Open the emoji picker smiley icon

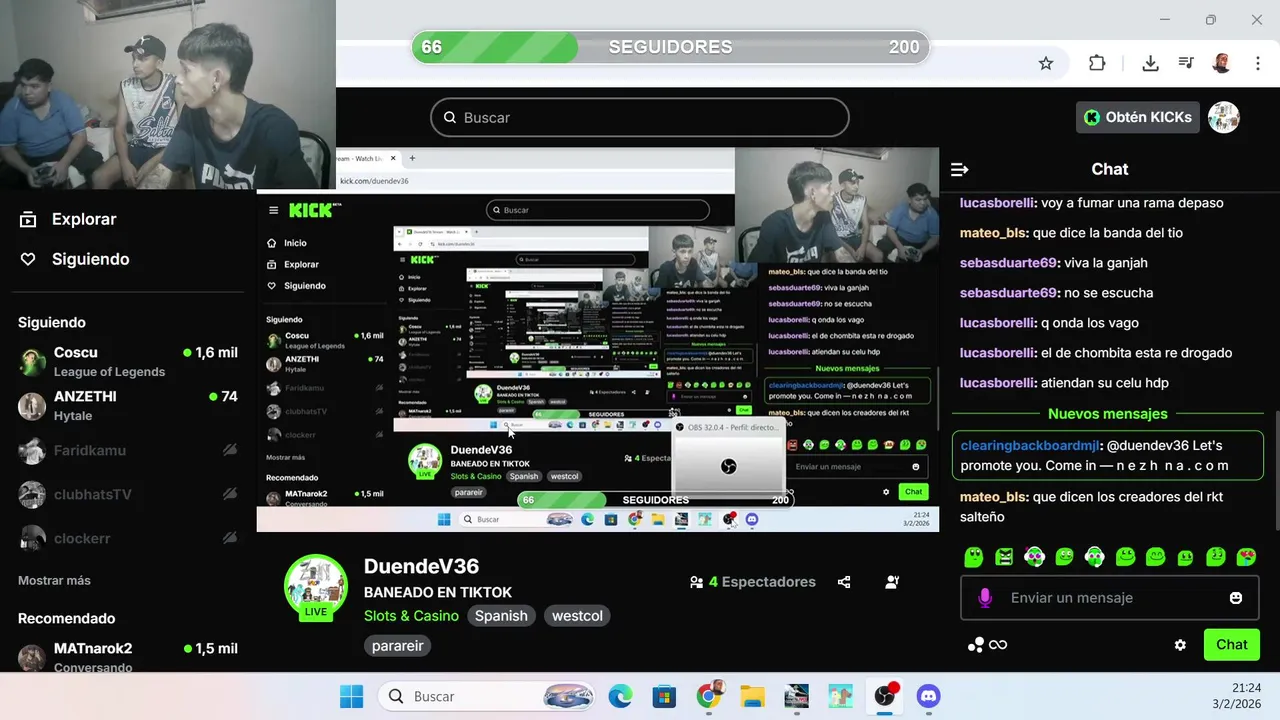click(1236, 598)
